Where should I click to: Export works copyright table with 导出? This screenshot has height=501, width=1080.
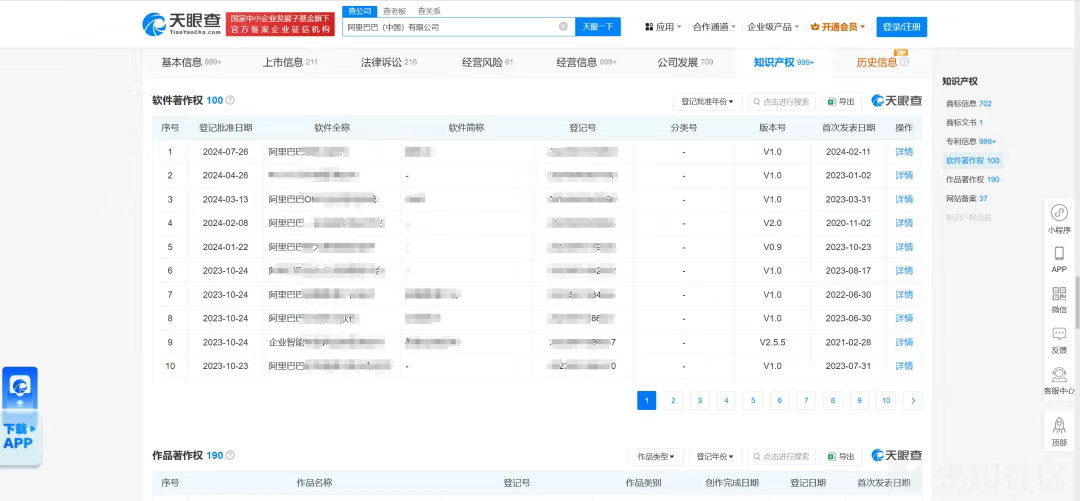pos(842,456)
